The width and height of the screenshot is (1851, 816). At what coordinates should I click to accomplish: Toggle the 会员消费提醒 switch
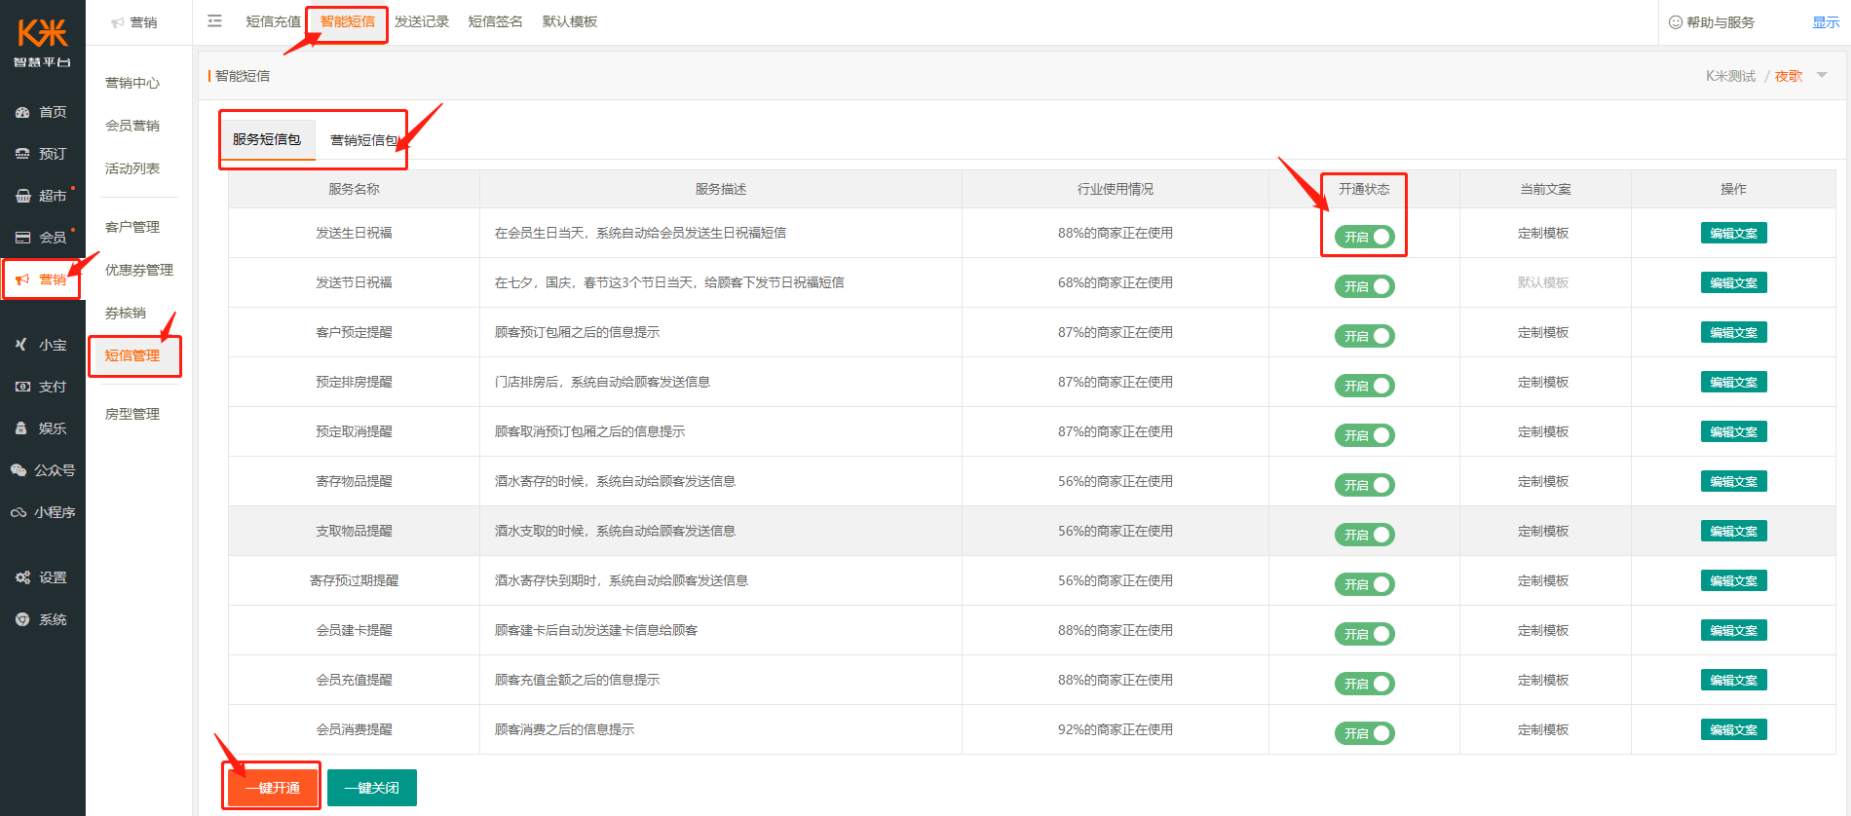[1364, 733]
